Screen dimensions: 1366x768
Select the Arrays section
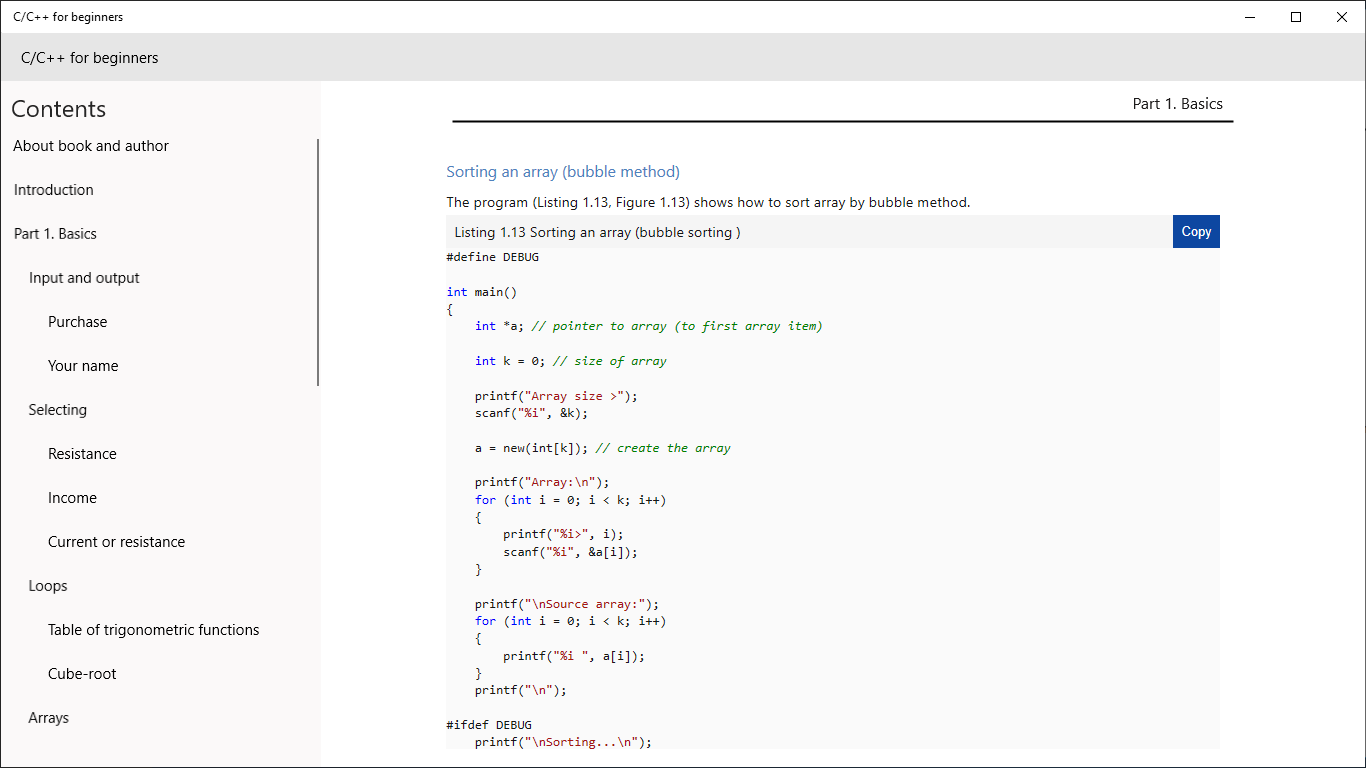pyautogui.click(x=47, y=717)
